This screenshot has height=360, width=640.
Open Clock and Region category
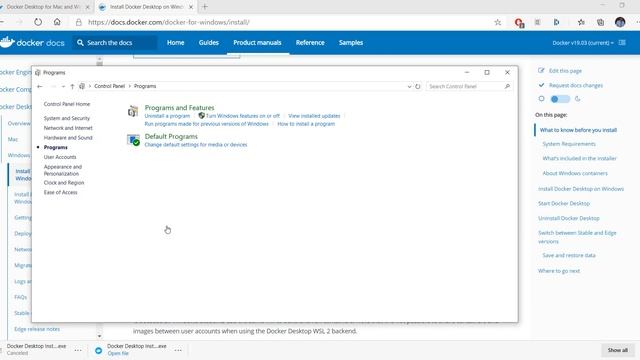click(x=64, y=182)
